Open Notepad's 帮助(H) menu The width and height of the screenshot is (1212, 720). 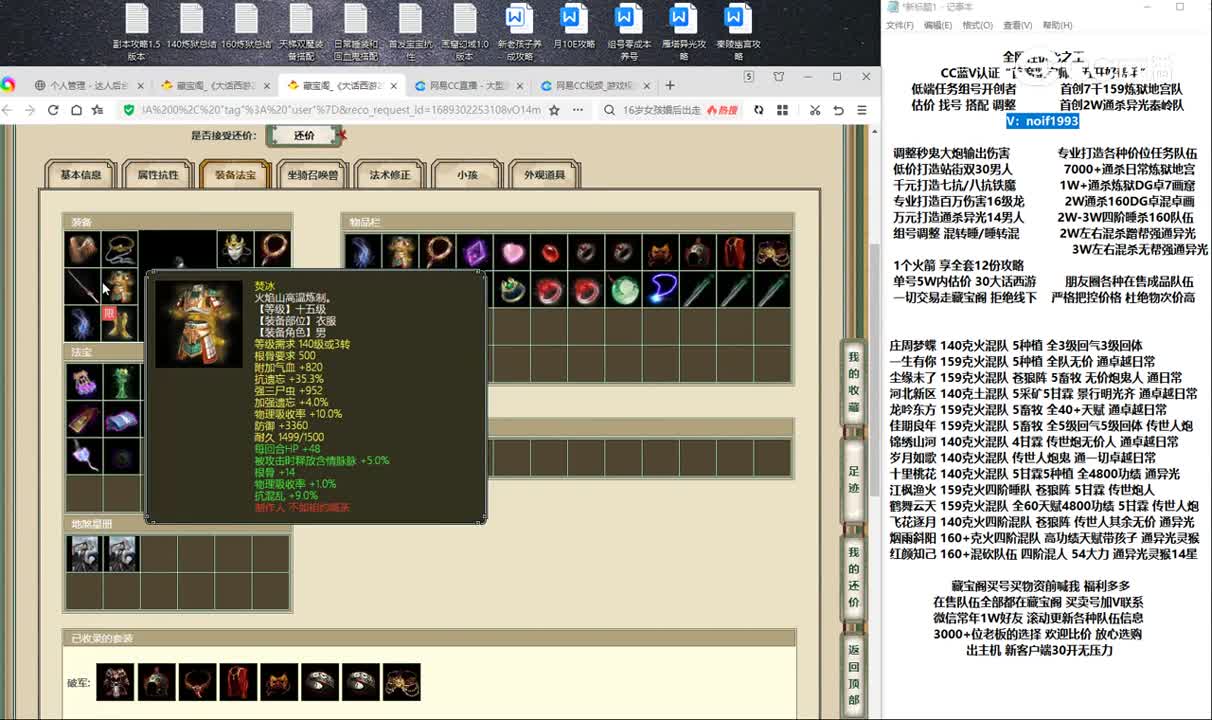[1057, 25]
